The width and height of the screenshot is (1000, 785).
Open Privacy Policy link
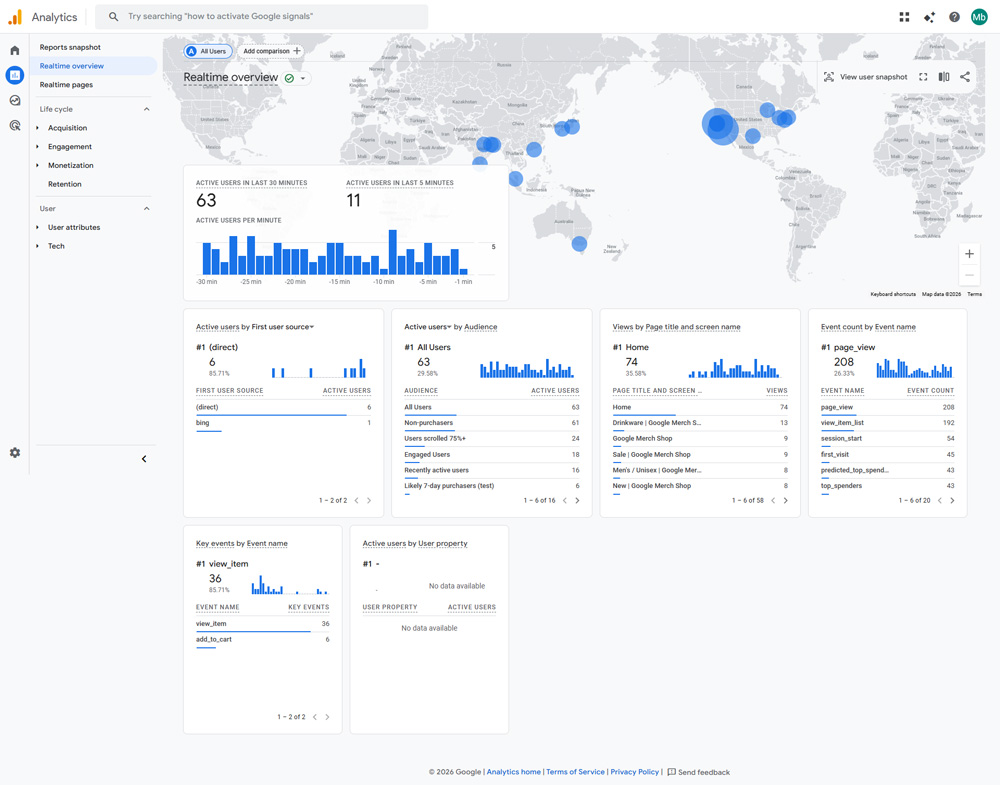pos(635,772)
